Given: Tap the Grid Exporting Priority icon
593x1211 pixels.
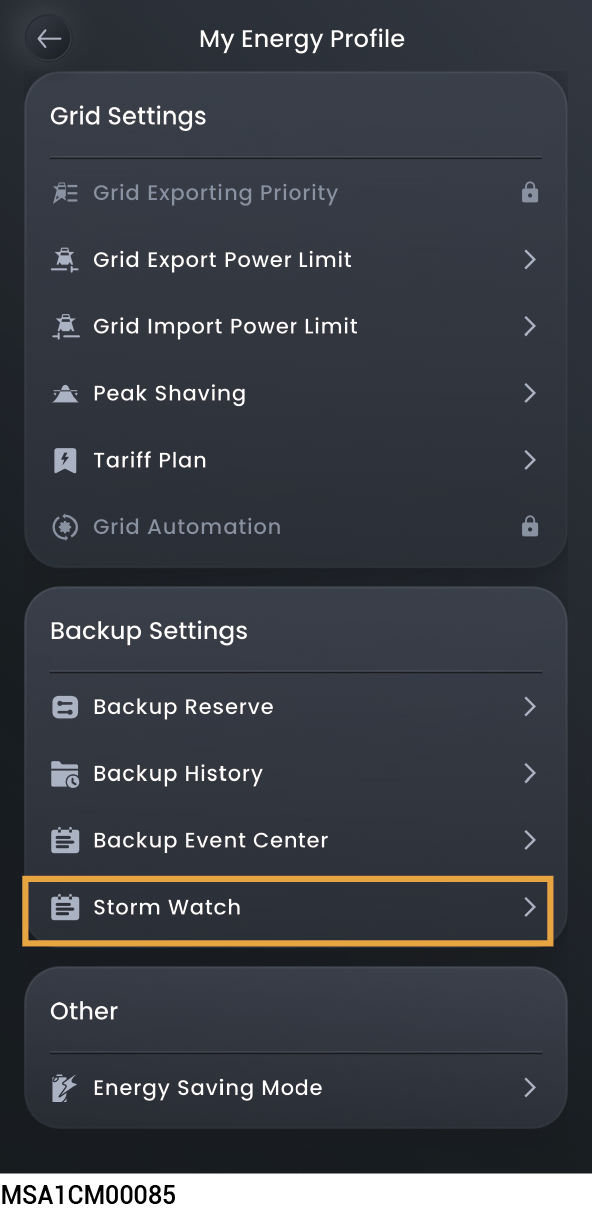Looking at the screenshot, I should (x=65, y=193).
